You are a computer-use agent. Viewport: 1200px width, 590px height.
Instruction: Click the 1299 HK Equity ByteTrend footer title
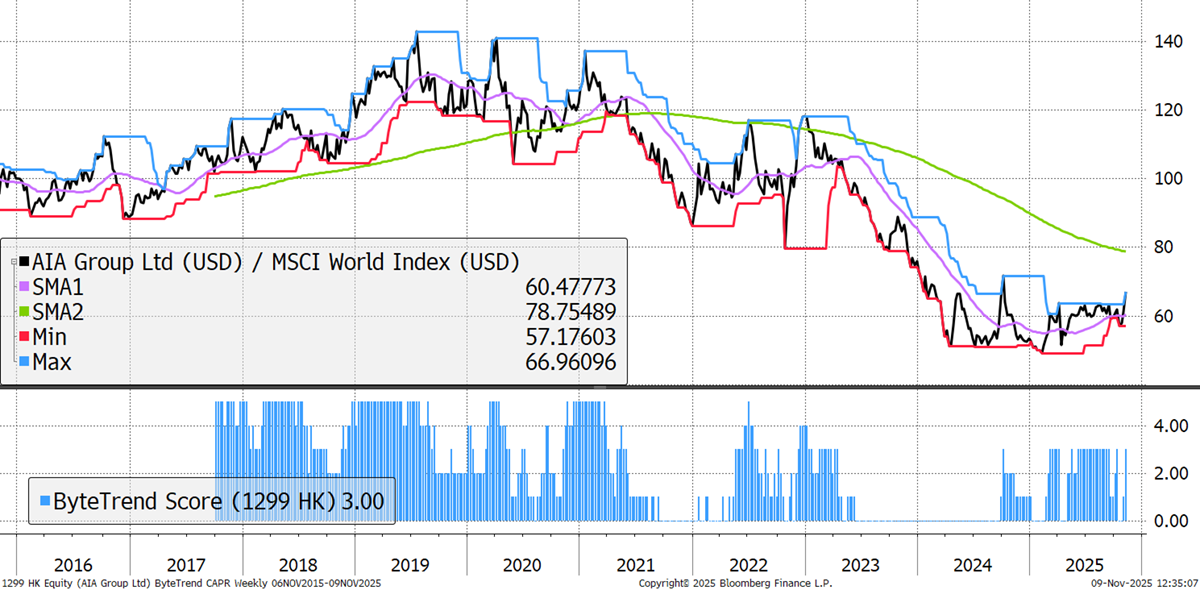pyautogui.click(x=190, y=582)
